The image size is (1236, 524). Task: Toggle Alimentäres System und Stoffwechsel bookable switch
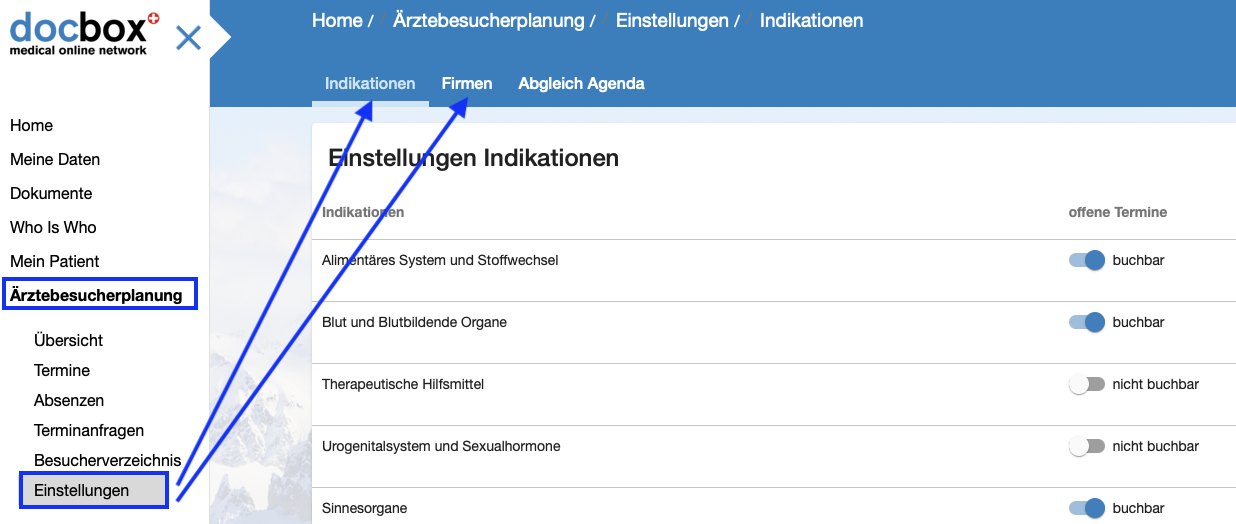coord(1087,260)
